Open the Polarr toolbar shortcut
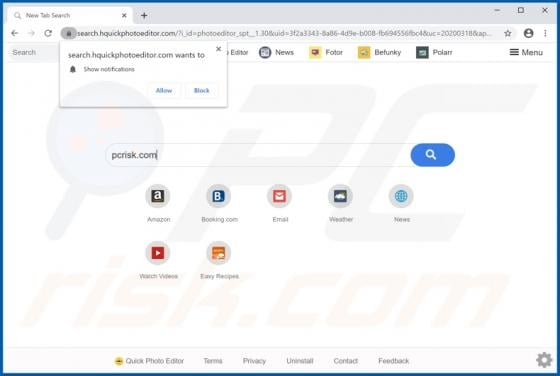Viewport: 560px width, 376px height. pos(434,52)
